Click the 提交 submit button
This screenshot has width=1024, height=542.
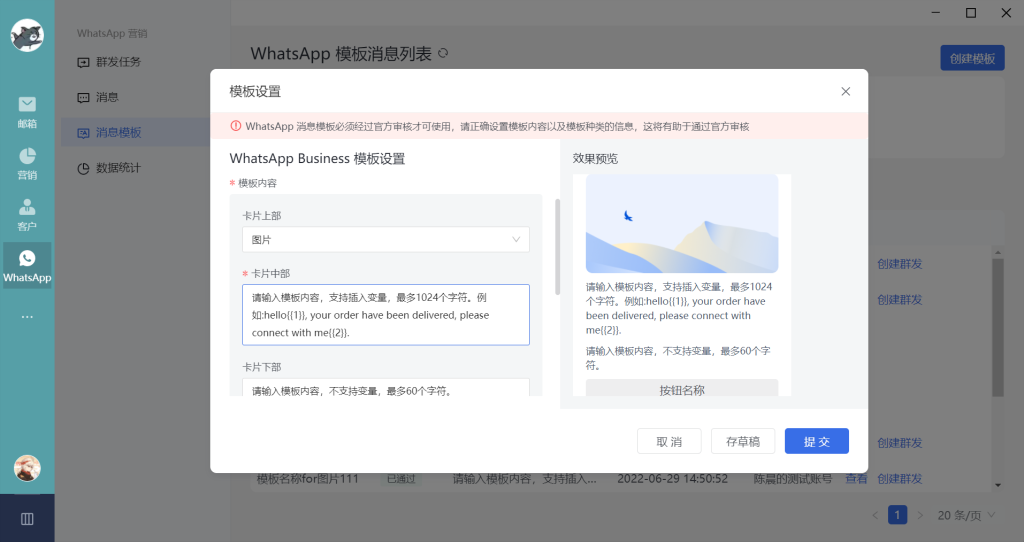[x=816, y=441]
